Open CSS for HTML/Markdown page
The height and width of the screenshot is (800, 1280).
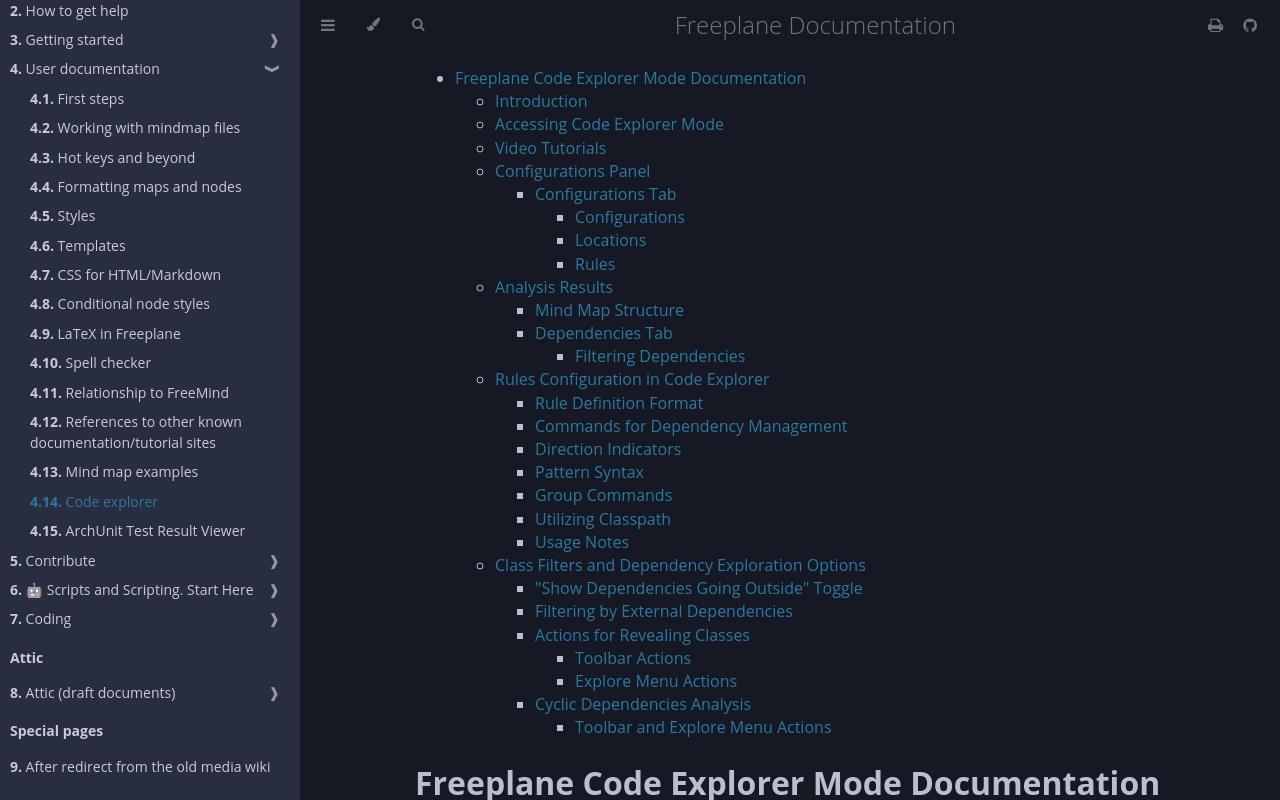pyautogui.click(x=125, y=275)
